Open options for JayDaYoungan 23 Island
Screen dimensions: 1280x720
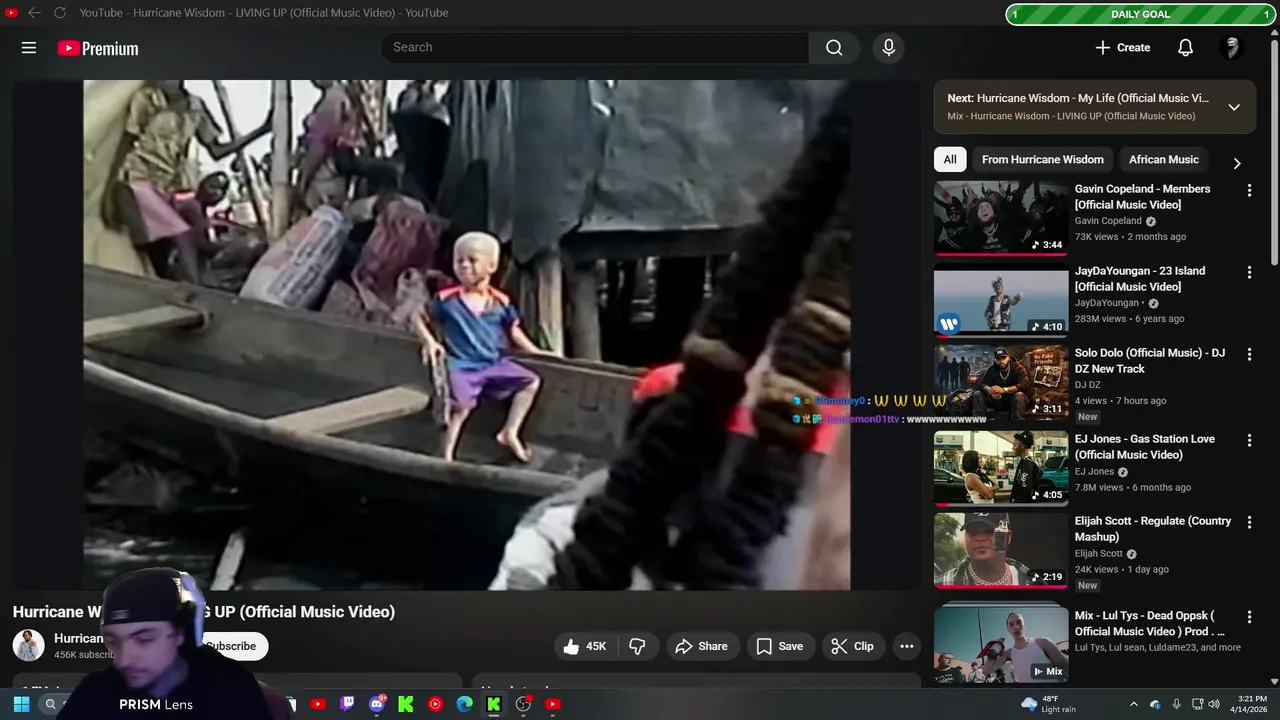coord(1249,272)
